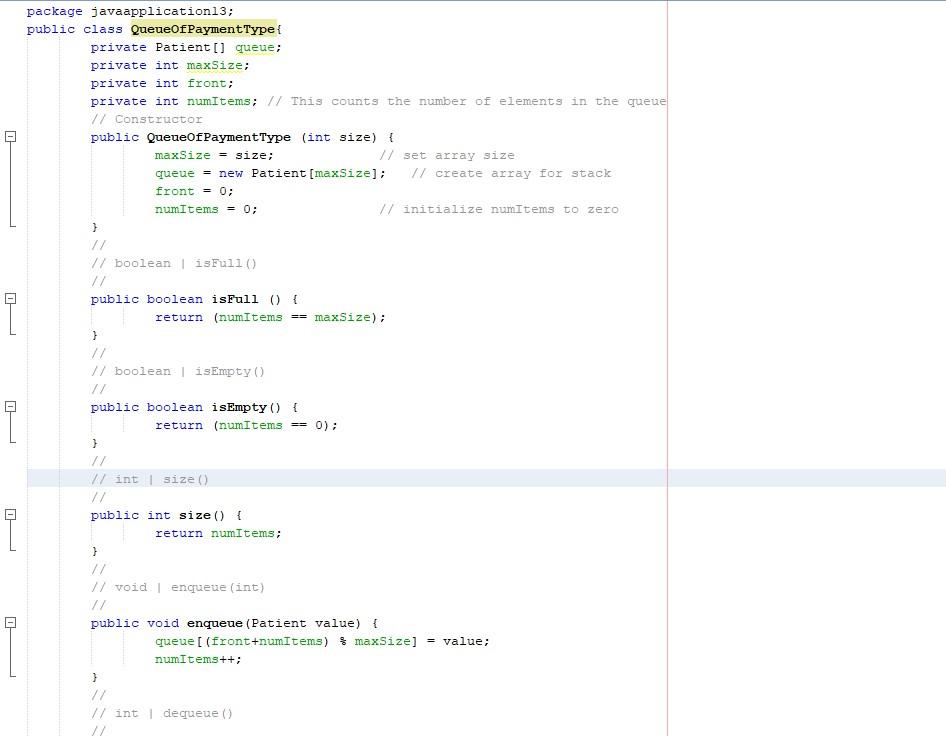Collapse the isFull method fold
The width and height of the screenshot is (946, 736).
tap(11, 299)
